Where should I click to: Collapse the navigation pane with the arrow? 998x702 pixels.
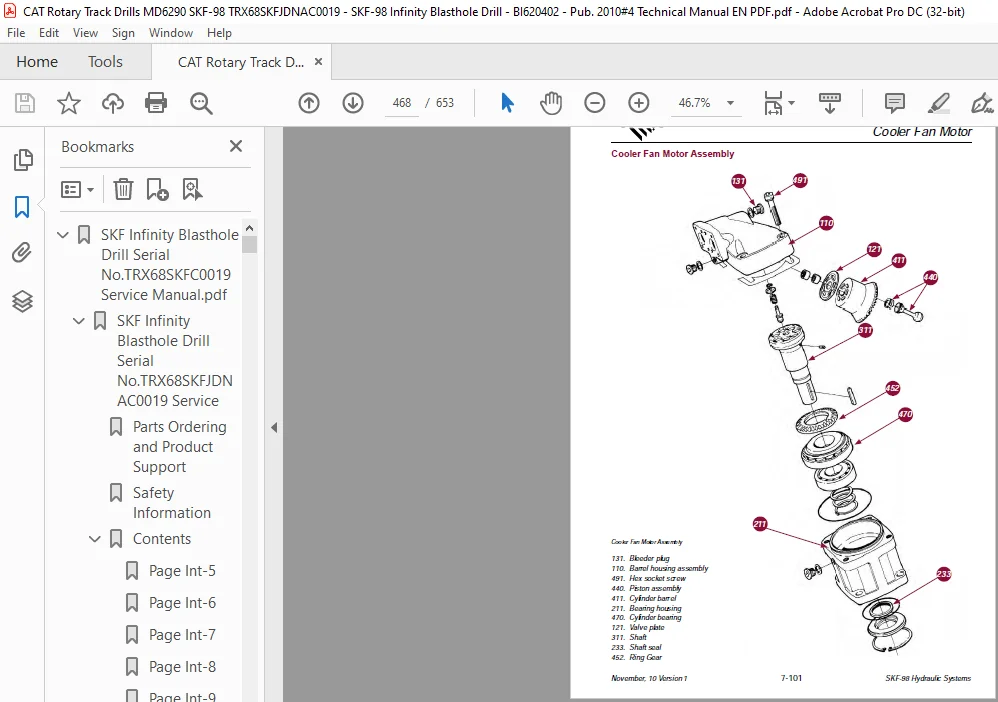(x=274, y=428)
